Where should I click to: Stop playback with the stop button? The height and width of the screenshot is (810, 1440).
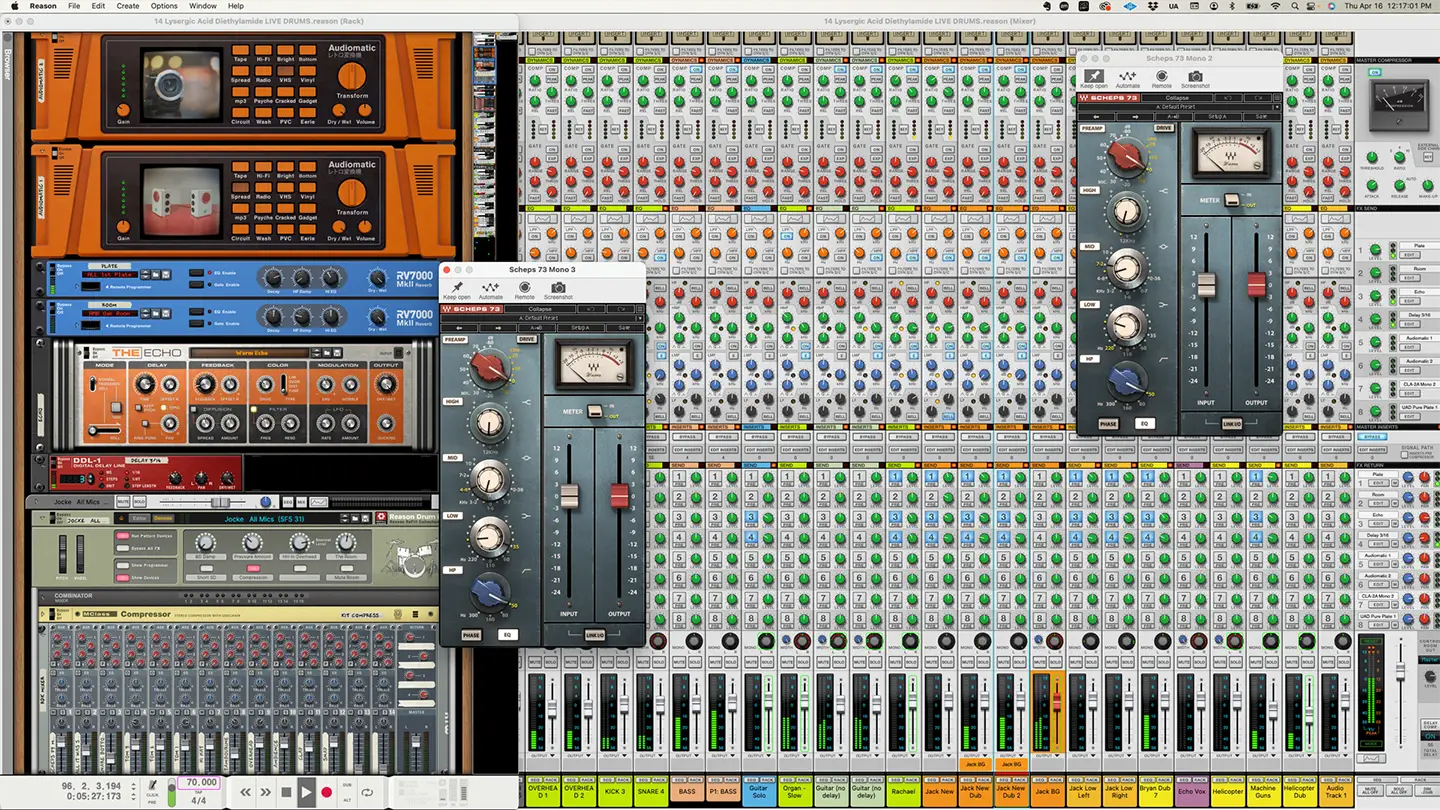(286, 792)
